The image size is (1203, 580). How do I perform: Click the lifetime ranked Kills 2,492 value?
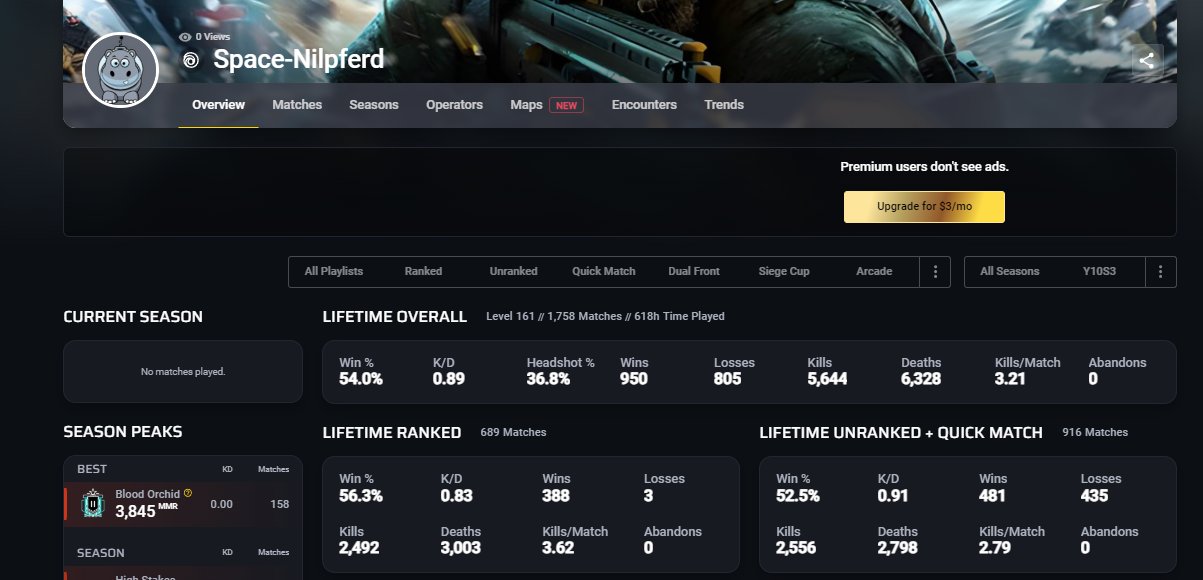pos(360,548)
